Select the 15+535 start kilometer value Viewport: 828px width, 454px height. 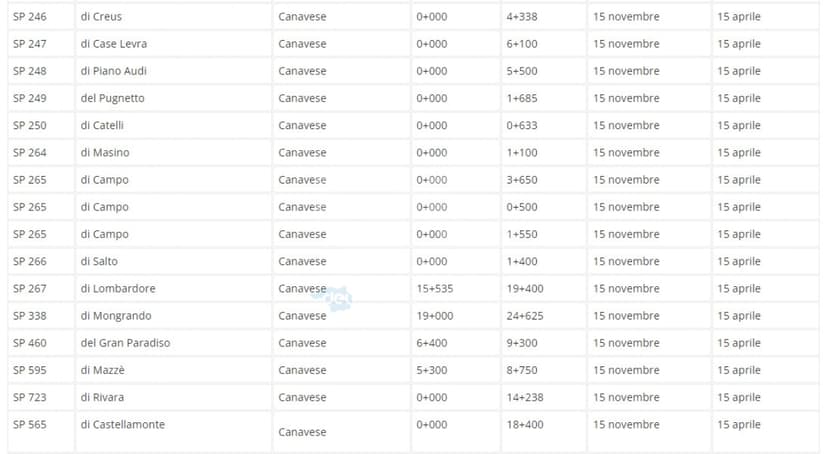click(435, 288)
